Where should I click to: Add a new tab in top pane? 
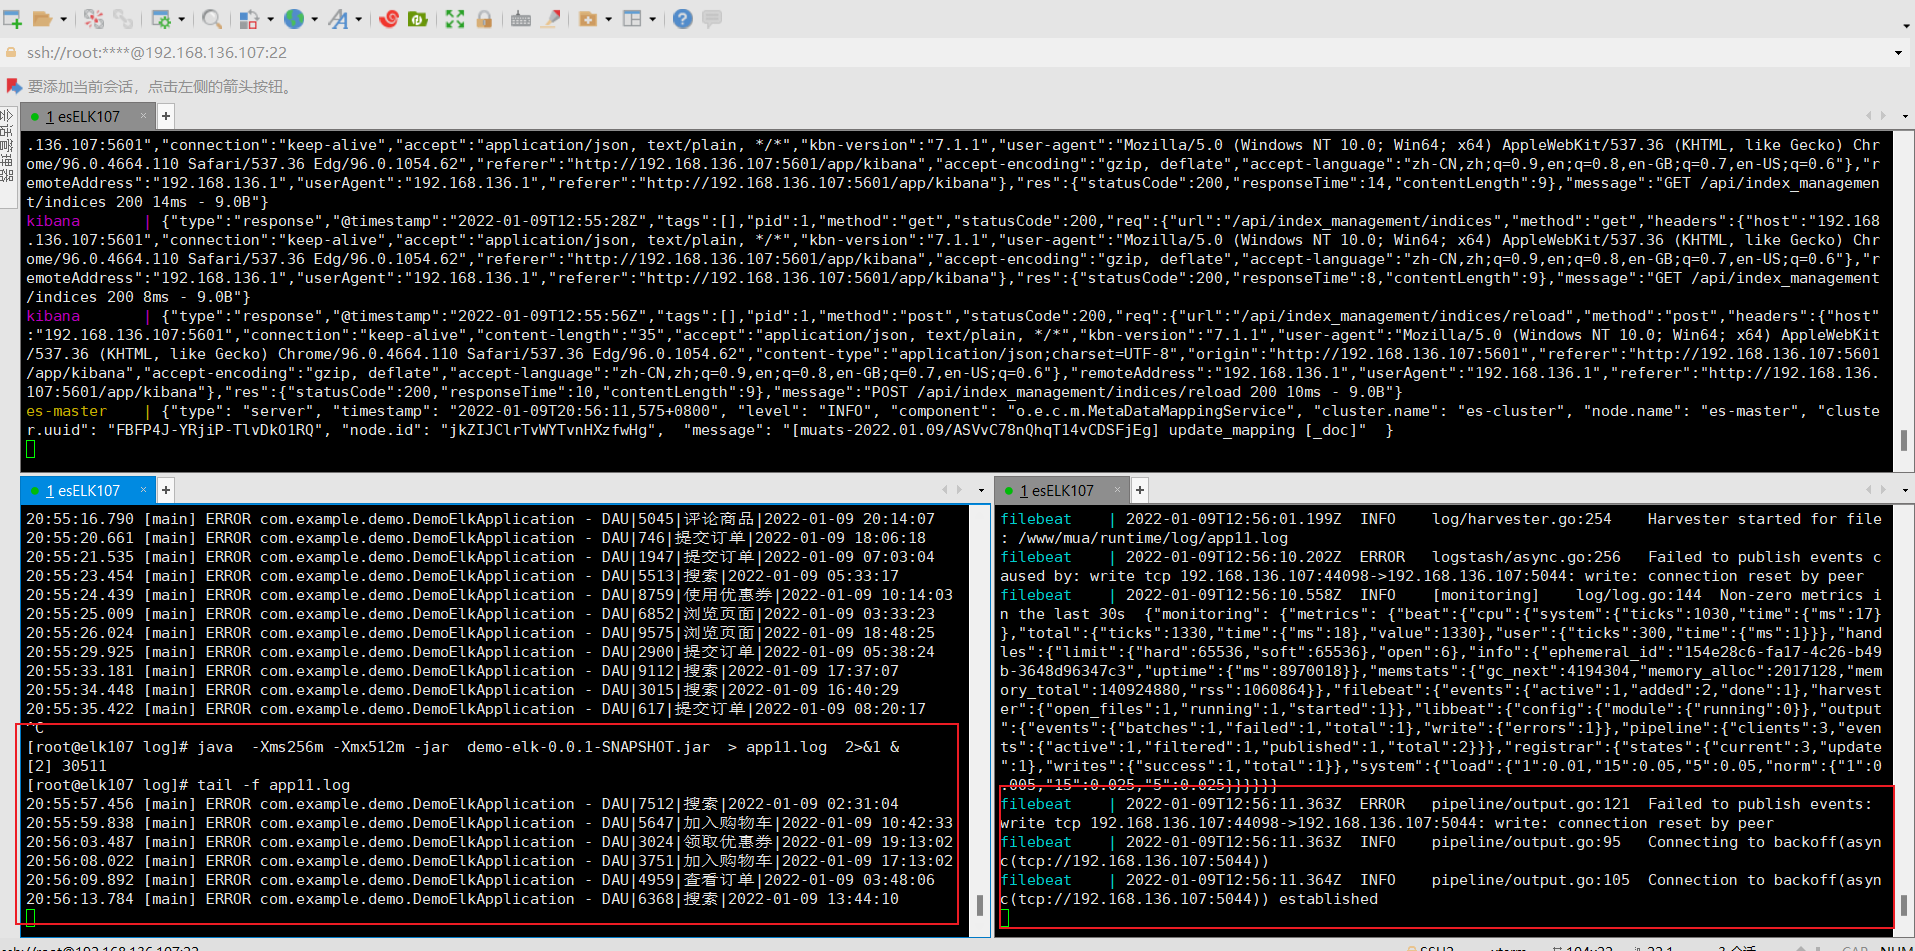click(x=166, y=116)
